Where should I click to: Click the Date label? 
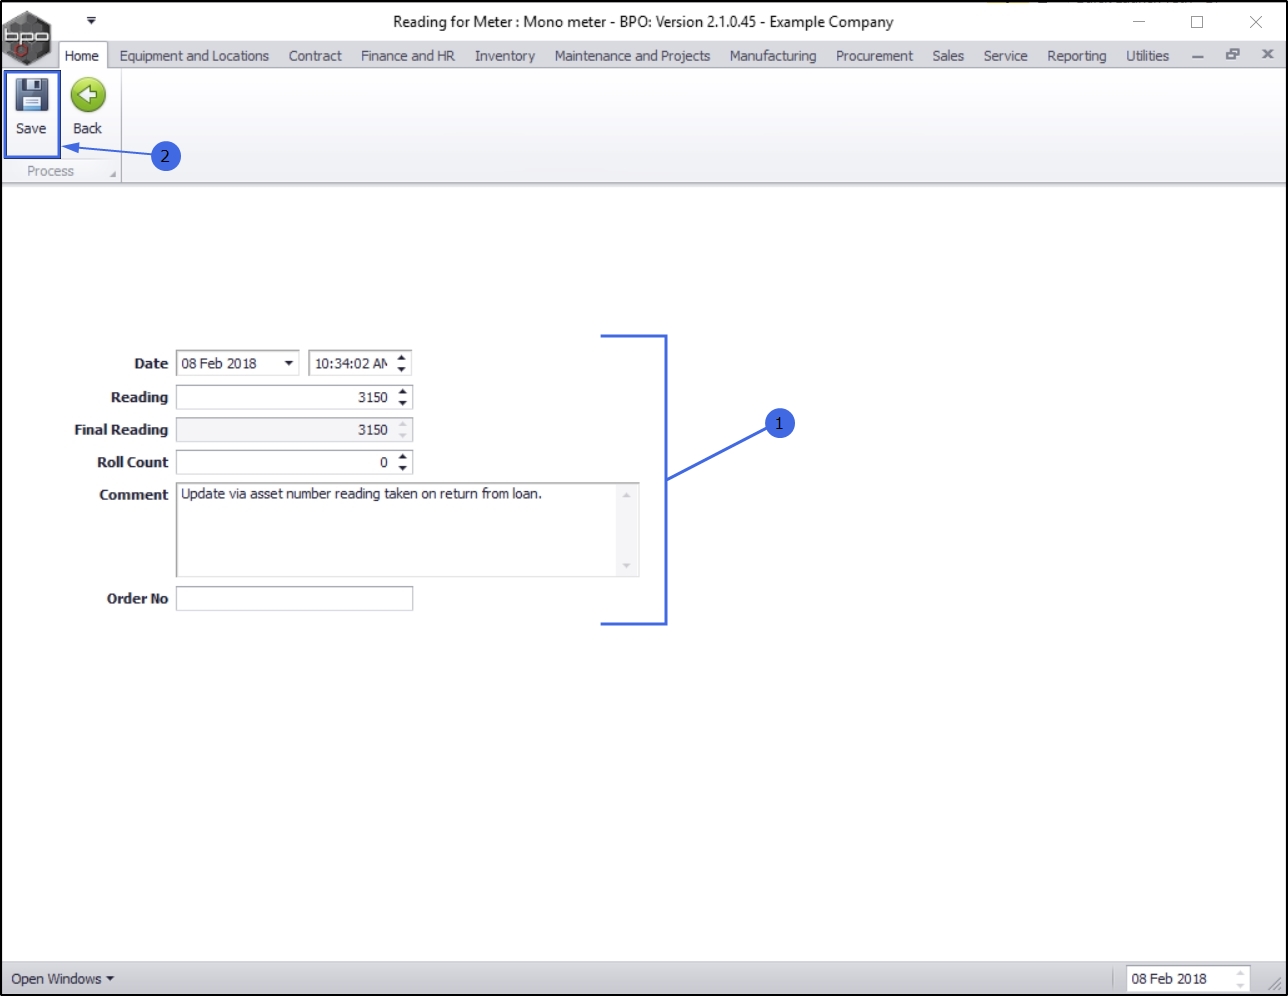coord(151,364)
